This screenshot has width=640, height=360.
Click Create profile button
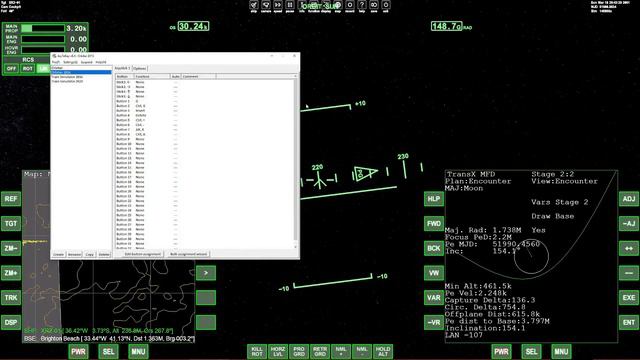[x=58, y=254]
